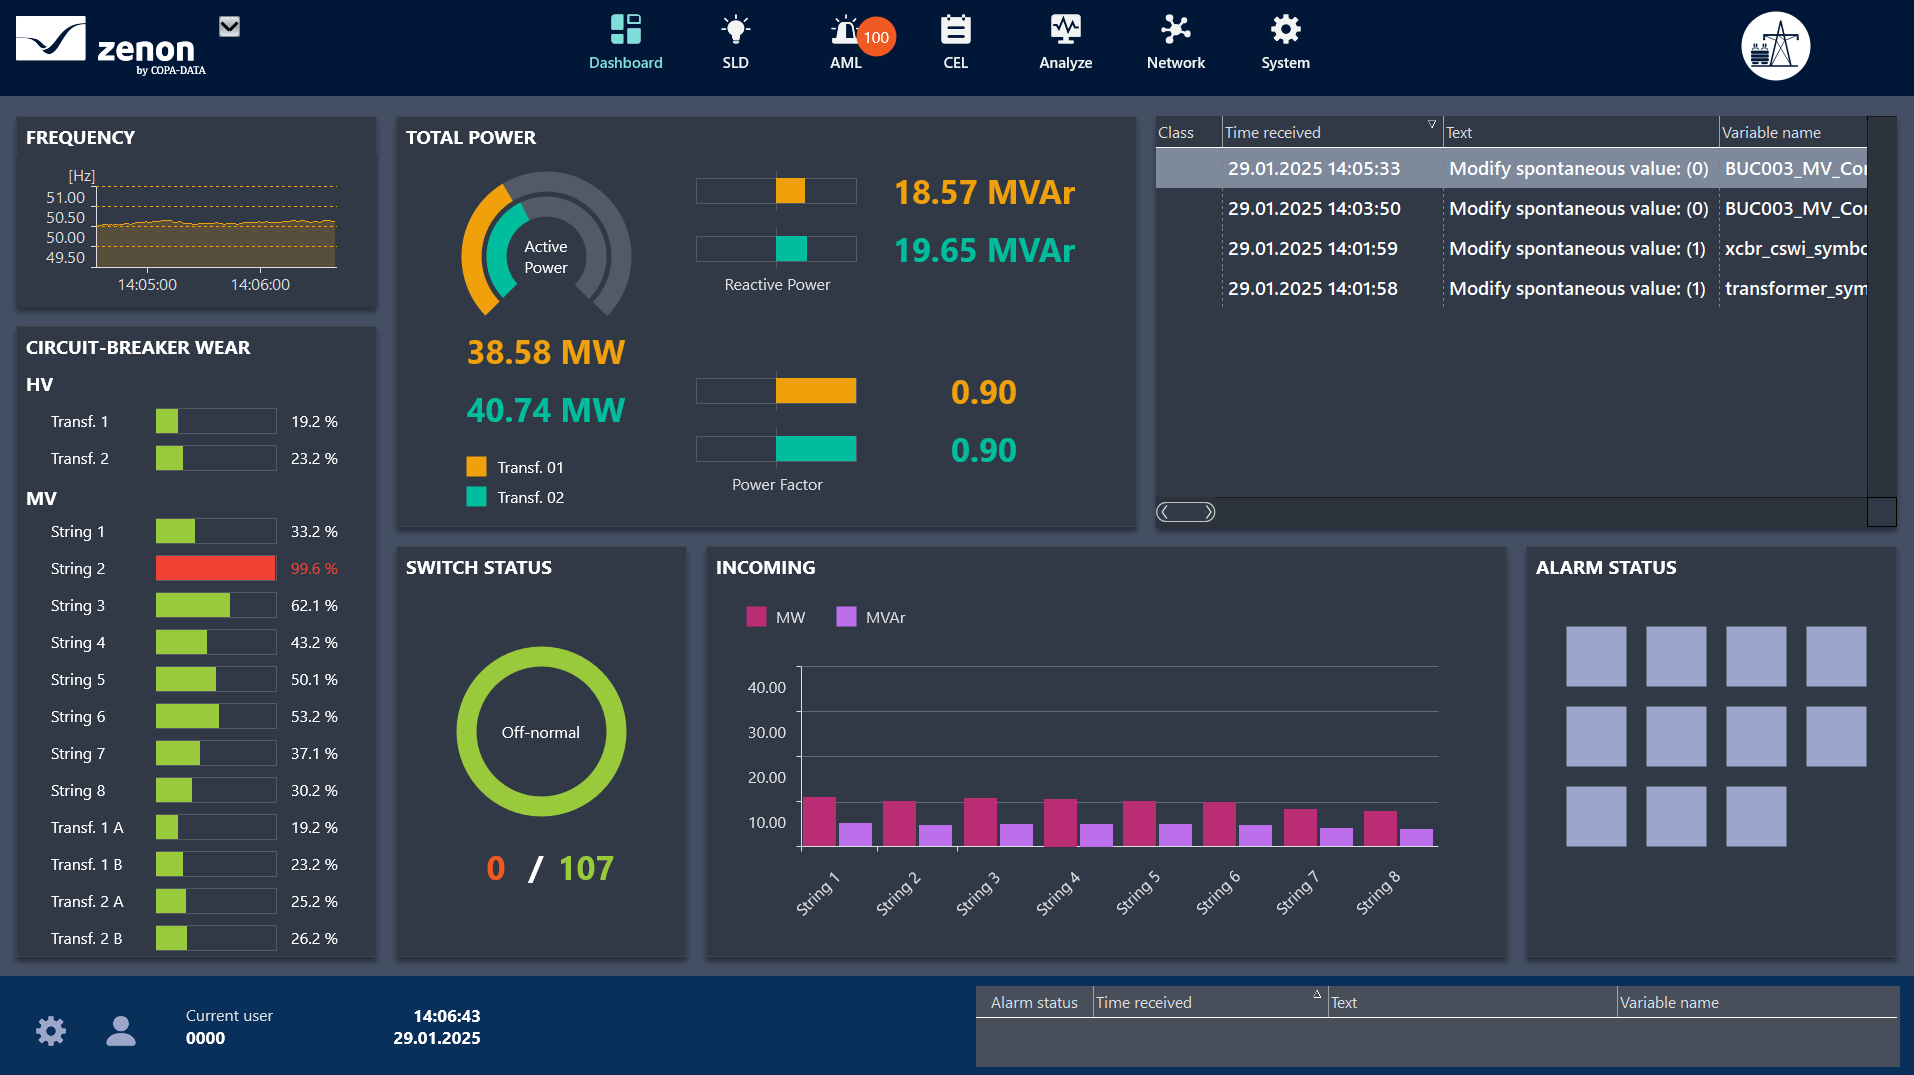Image resolution: width=1914 pixels, height=1075 pixels.
Task: Click the Transf. 02 teal legend swatch
Action: coord(476,497)
